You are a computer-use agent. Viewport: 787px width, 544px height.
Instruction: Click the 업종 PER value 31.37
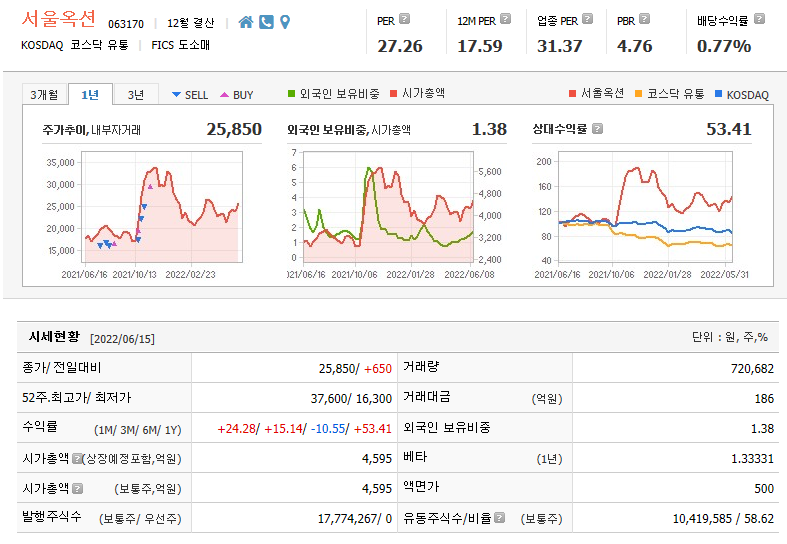[560, 46]
